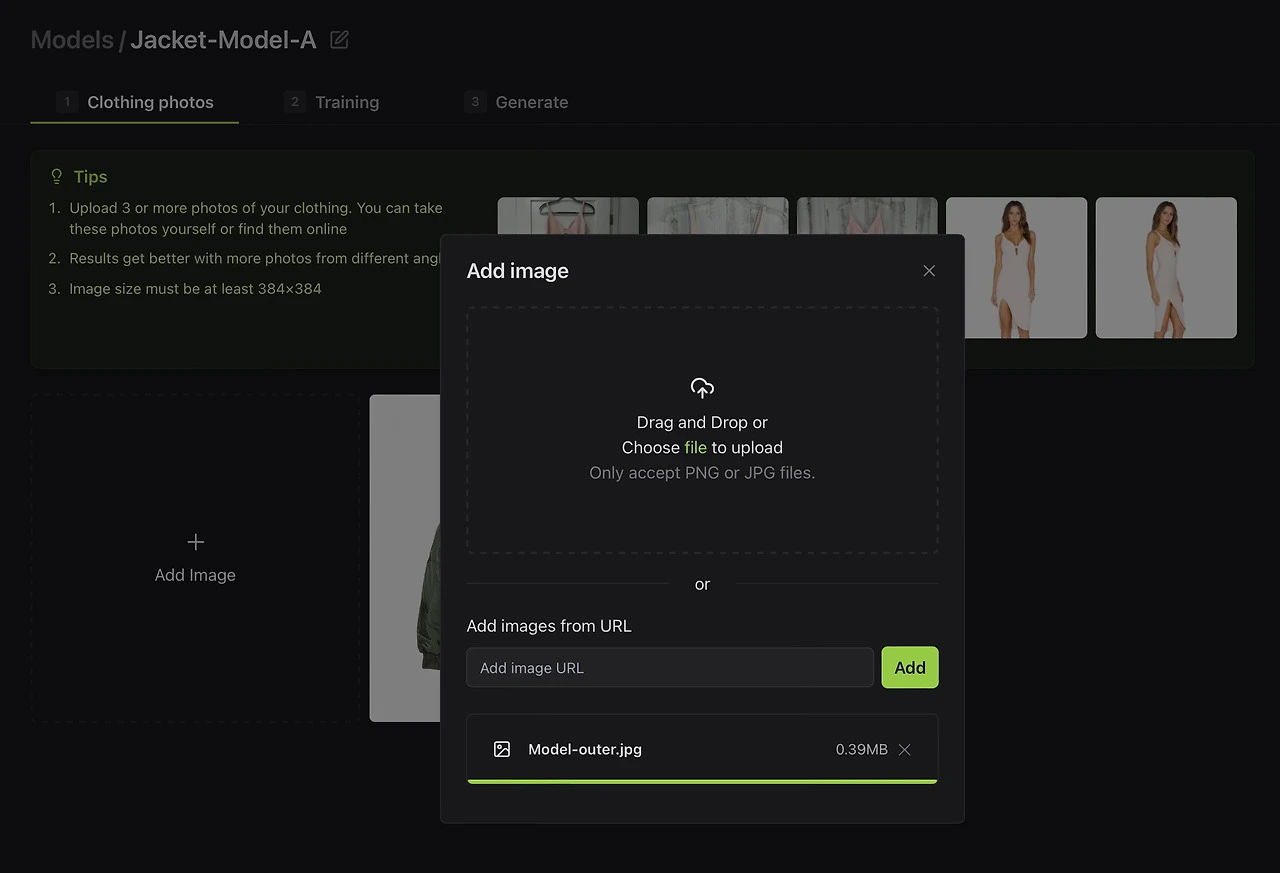The height and width of the screenshot is (873, 1280).
Task: Click the 'Add Image' label text
Action: [x=195, y=575]
